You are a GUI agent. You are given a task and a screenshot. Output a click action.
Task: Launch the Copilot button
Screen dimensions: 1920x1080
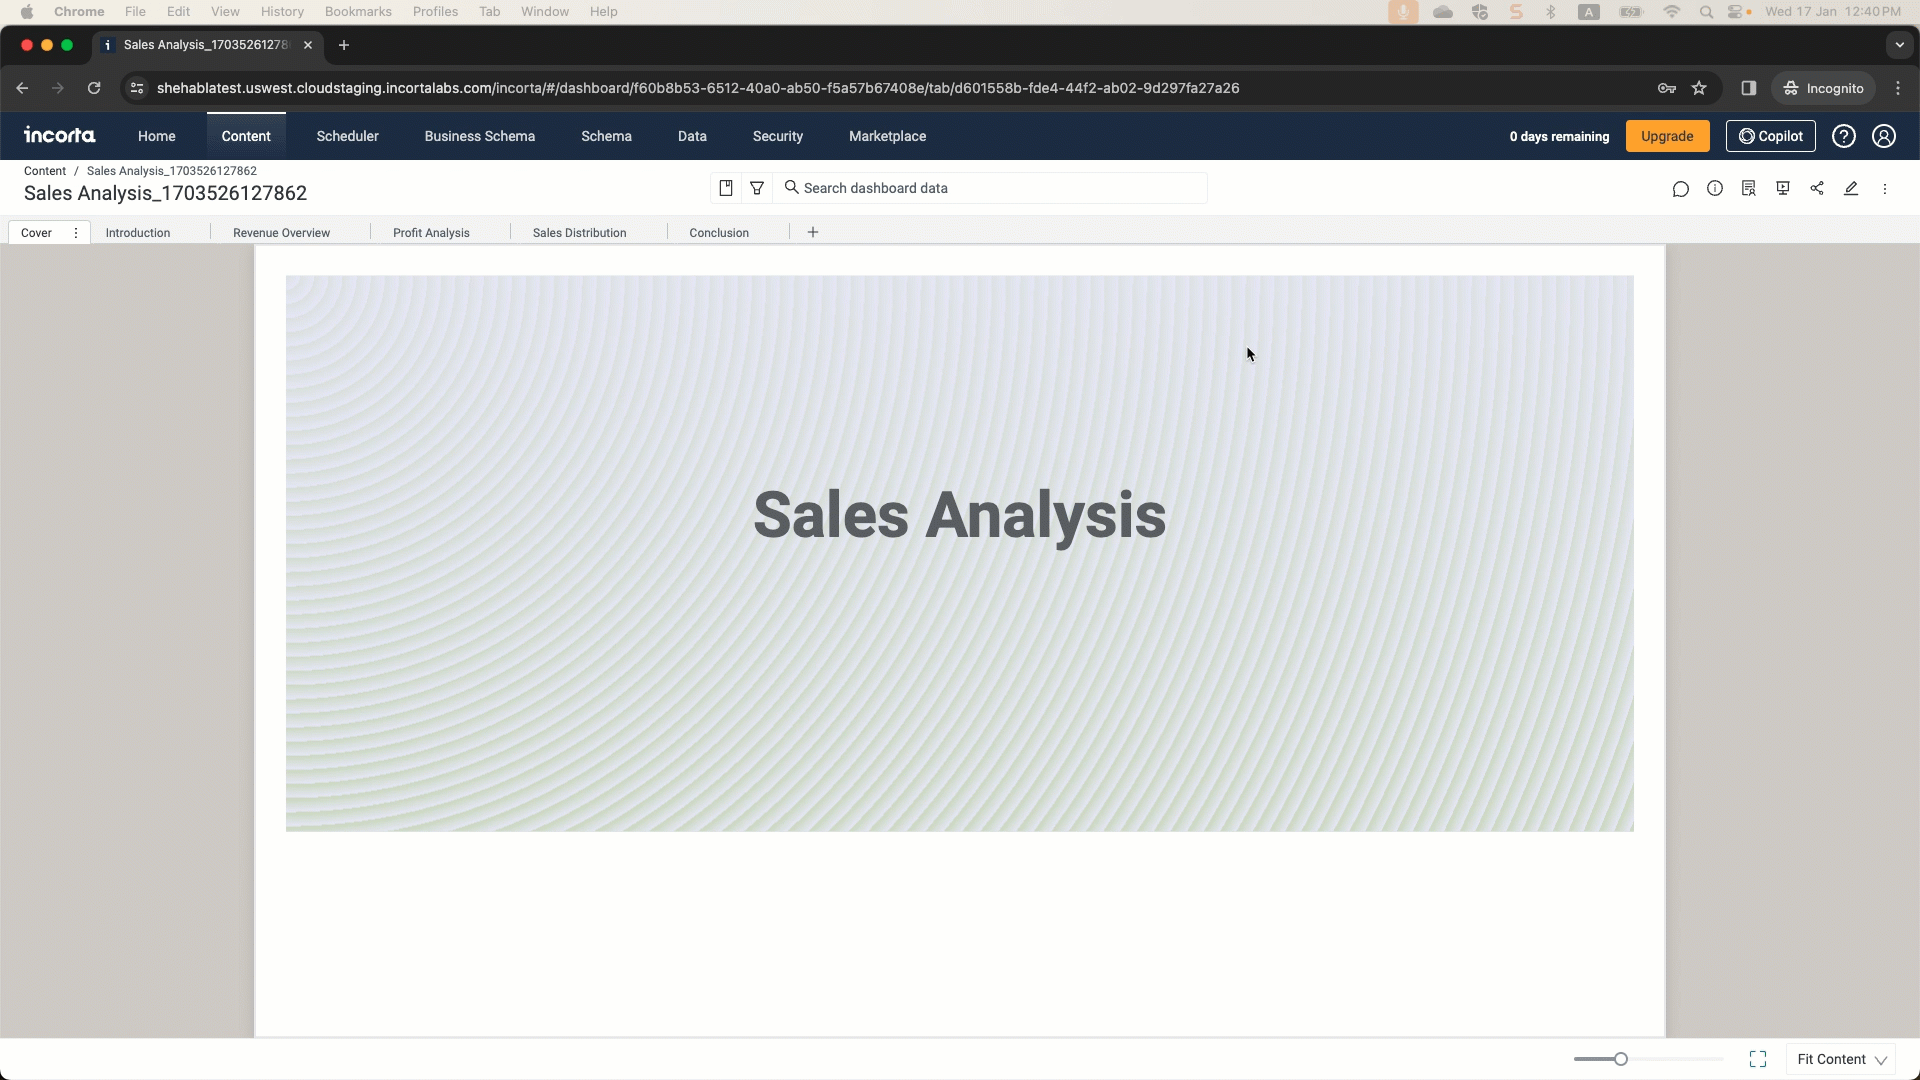tap(1770, 136)
